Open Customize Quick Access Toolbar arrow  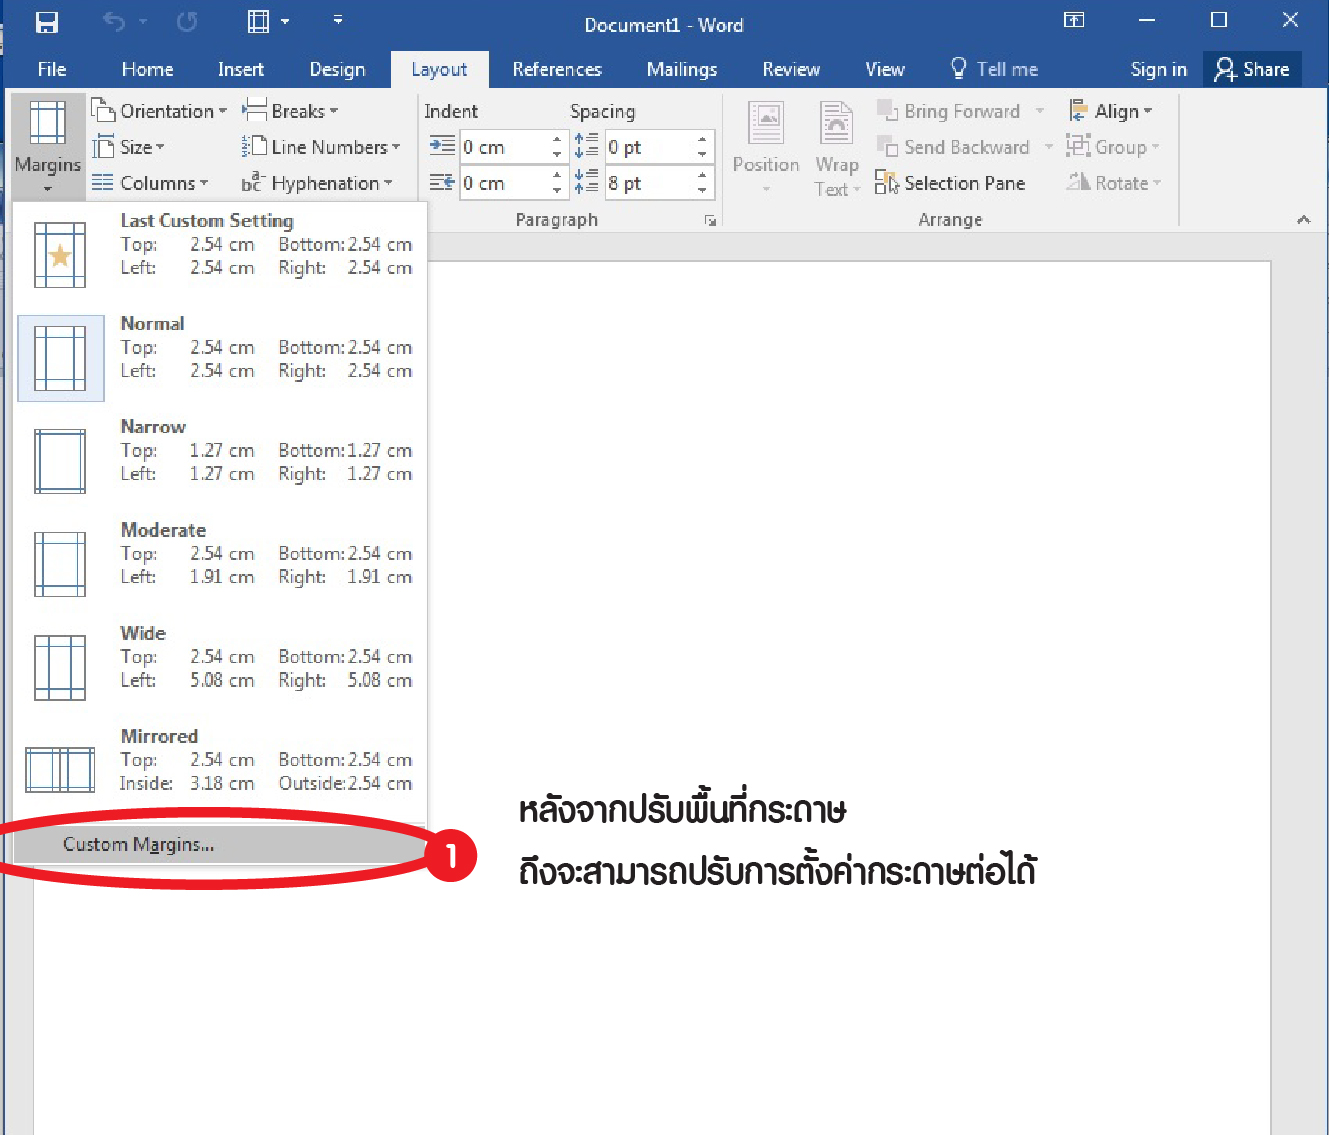338,20
